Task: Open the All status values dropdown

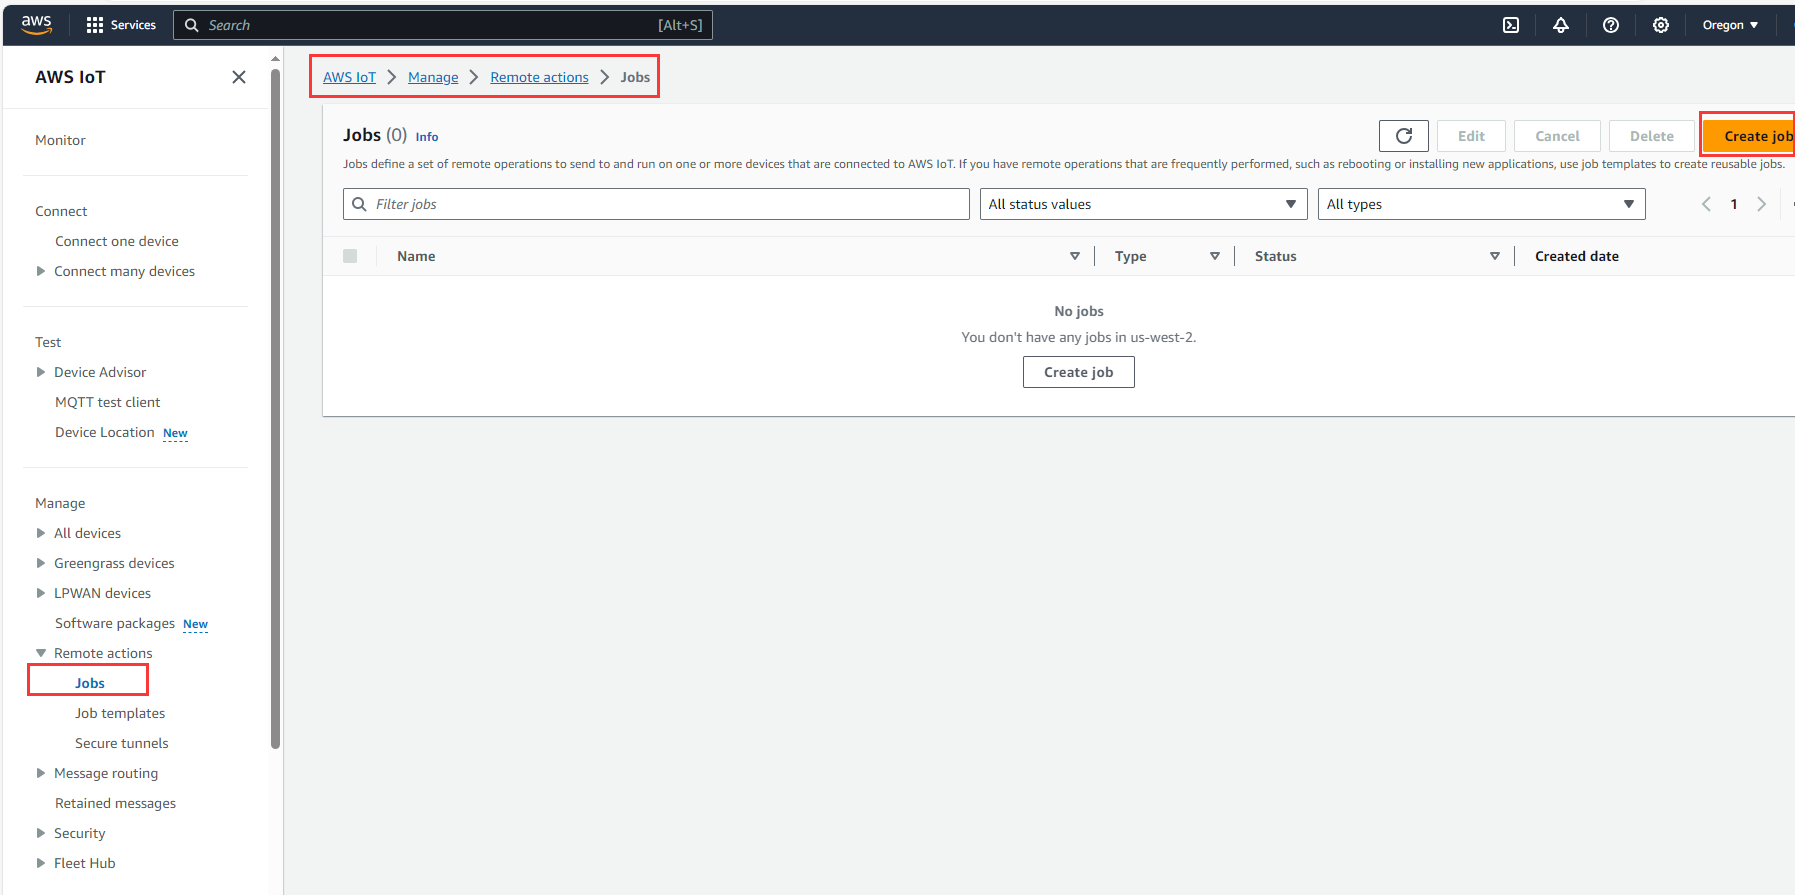Action: pos(1143,204)
